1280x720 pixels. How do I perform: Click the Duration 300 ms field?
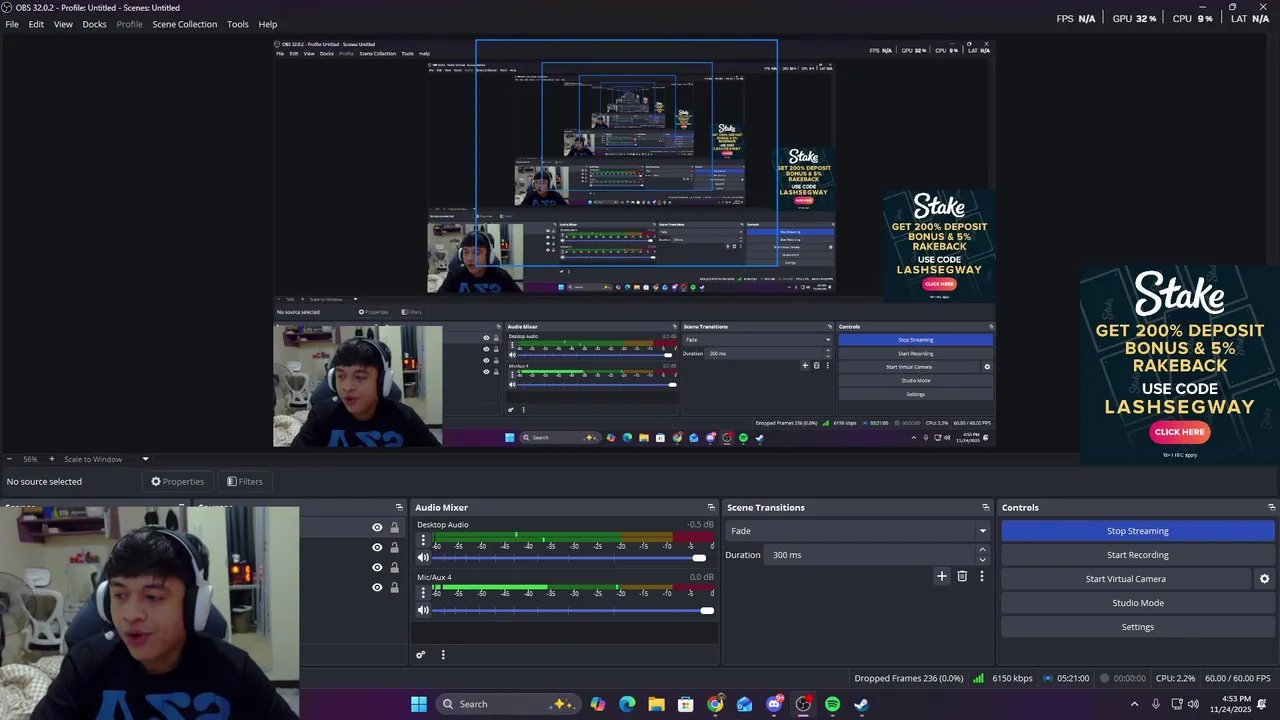pyautogui.click(x=870, y=555)
